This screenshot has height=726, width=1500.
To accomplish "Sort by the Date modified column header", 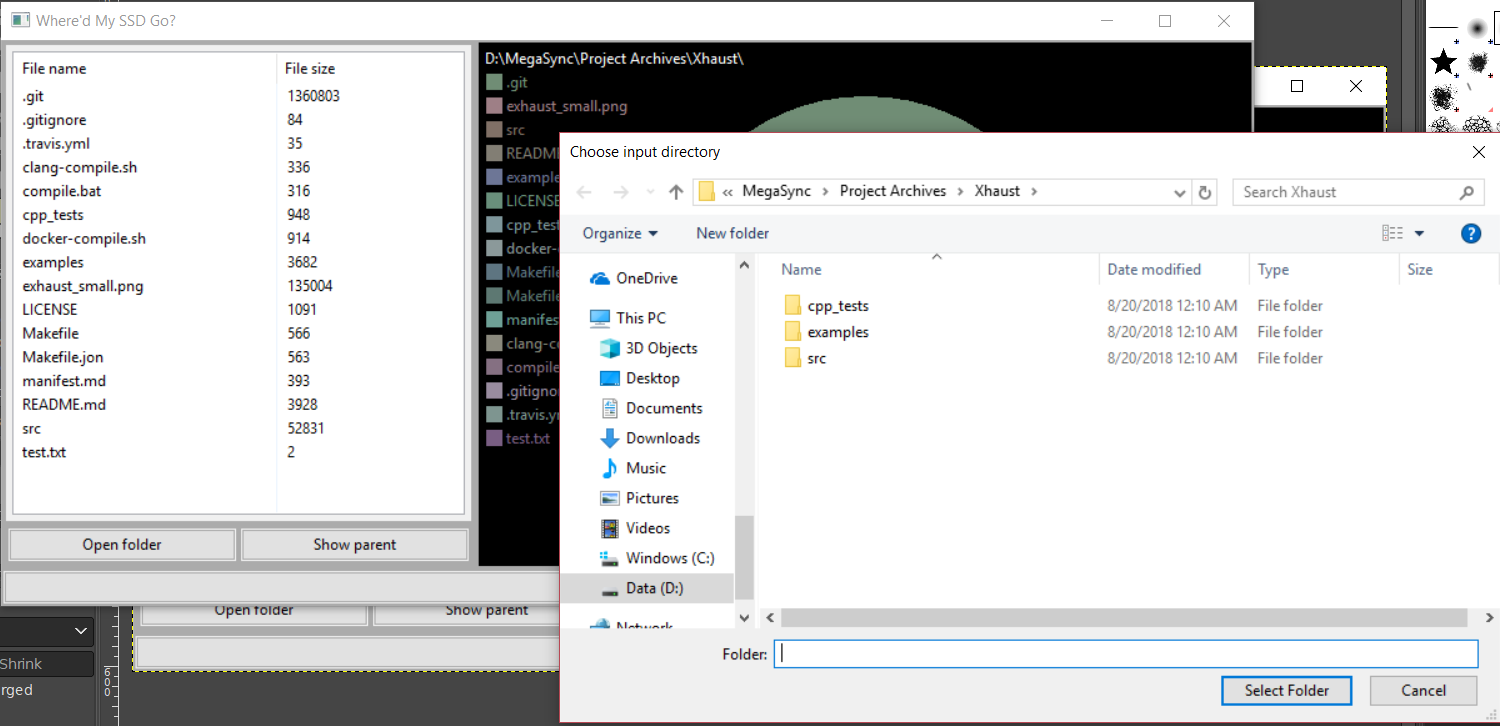I will coord(1153,269).
